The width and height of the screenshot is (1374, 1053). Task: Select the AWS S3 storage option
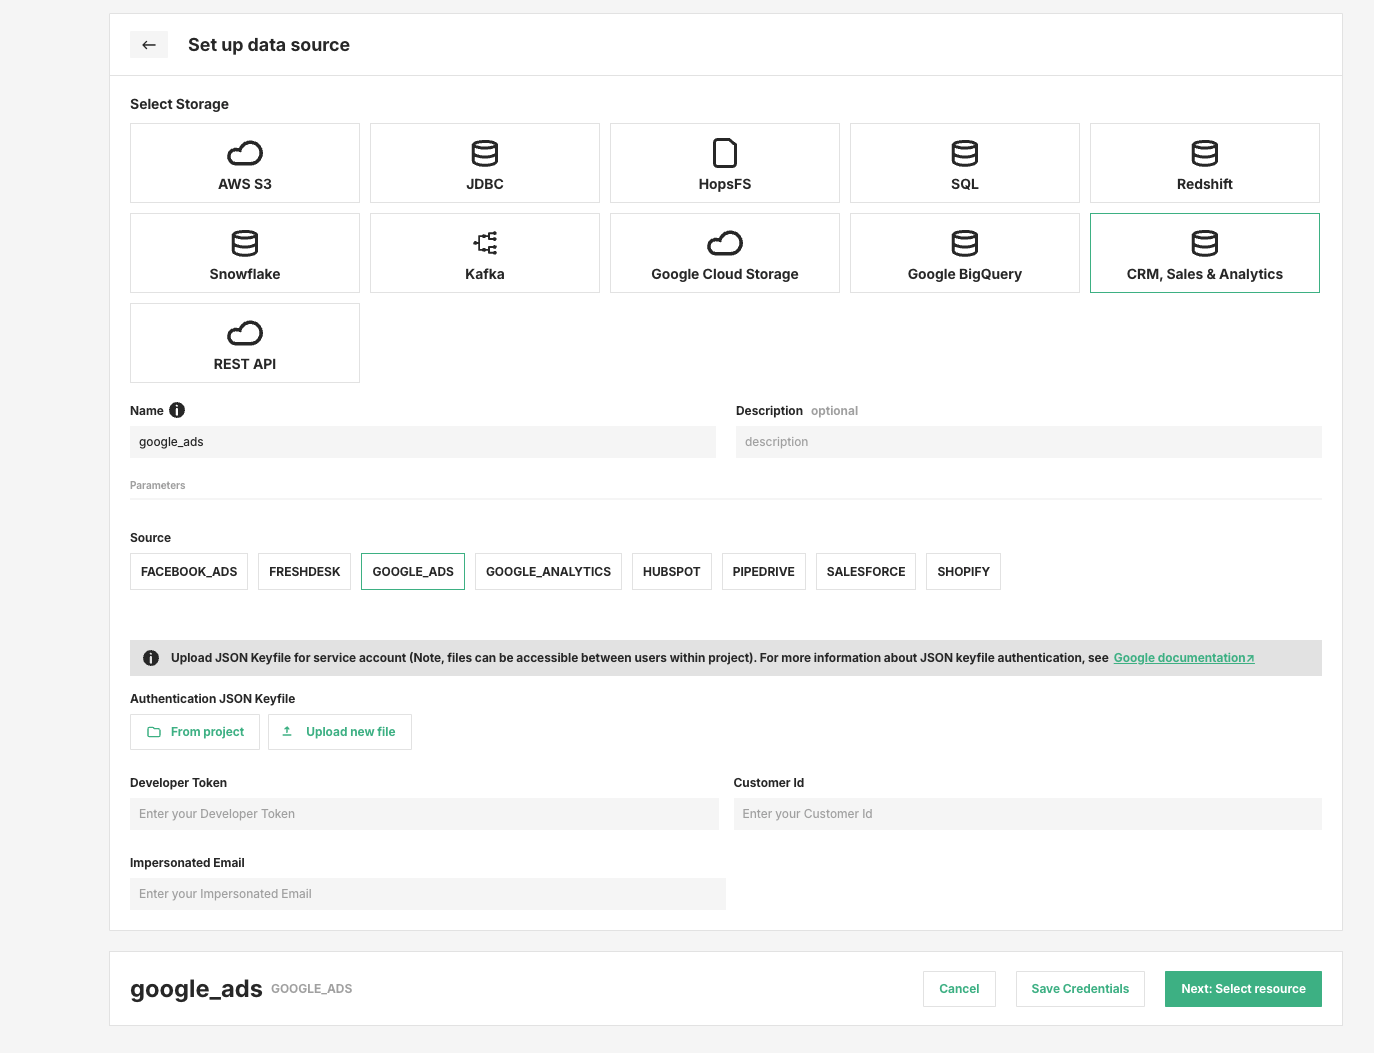(x=244, y=163)
